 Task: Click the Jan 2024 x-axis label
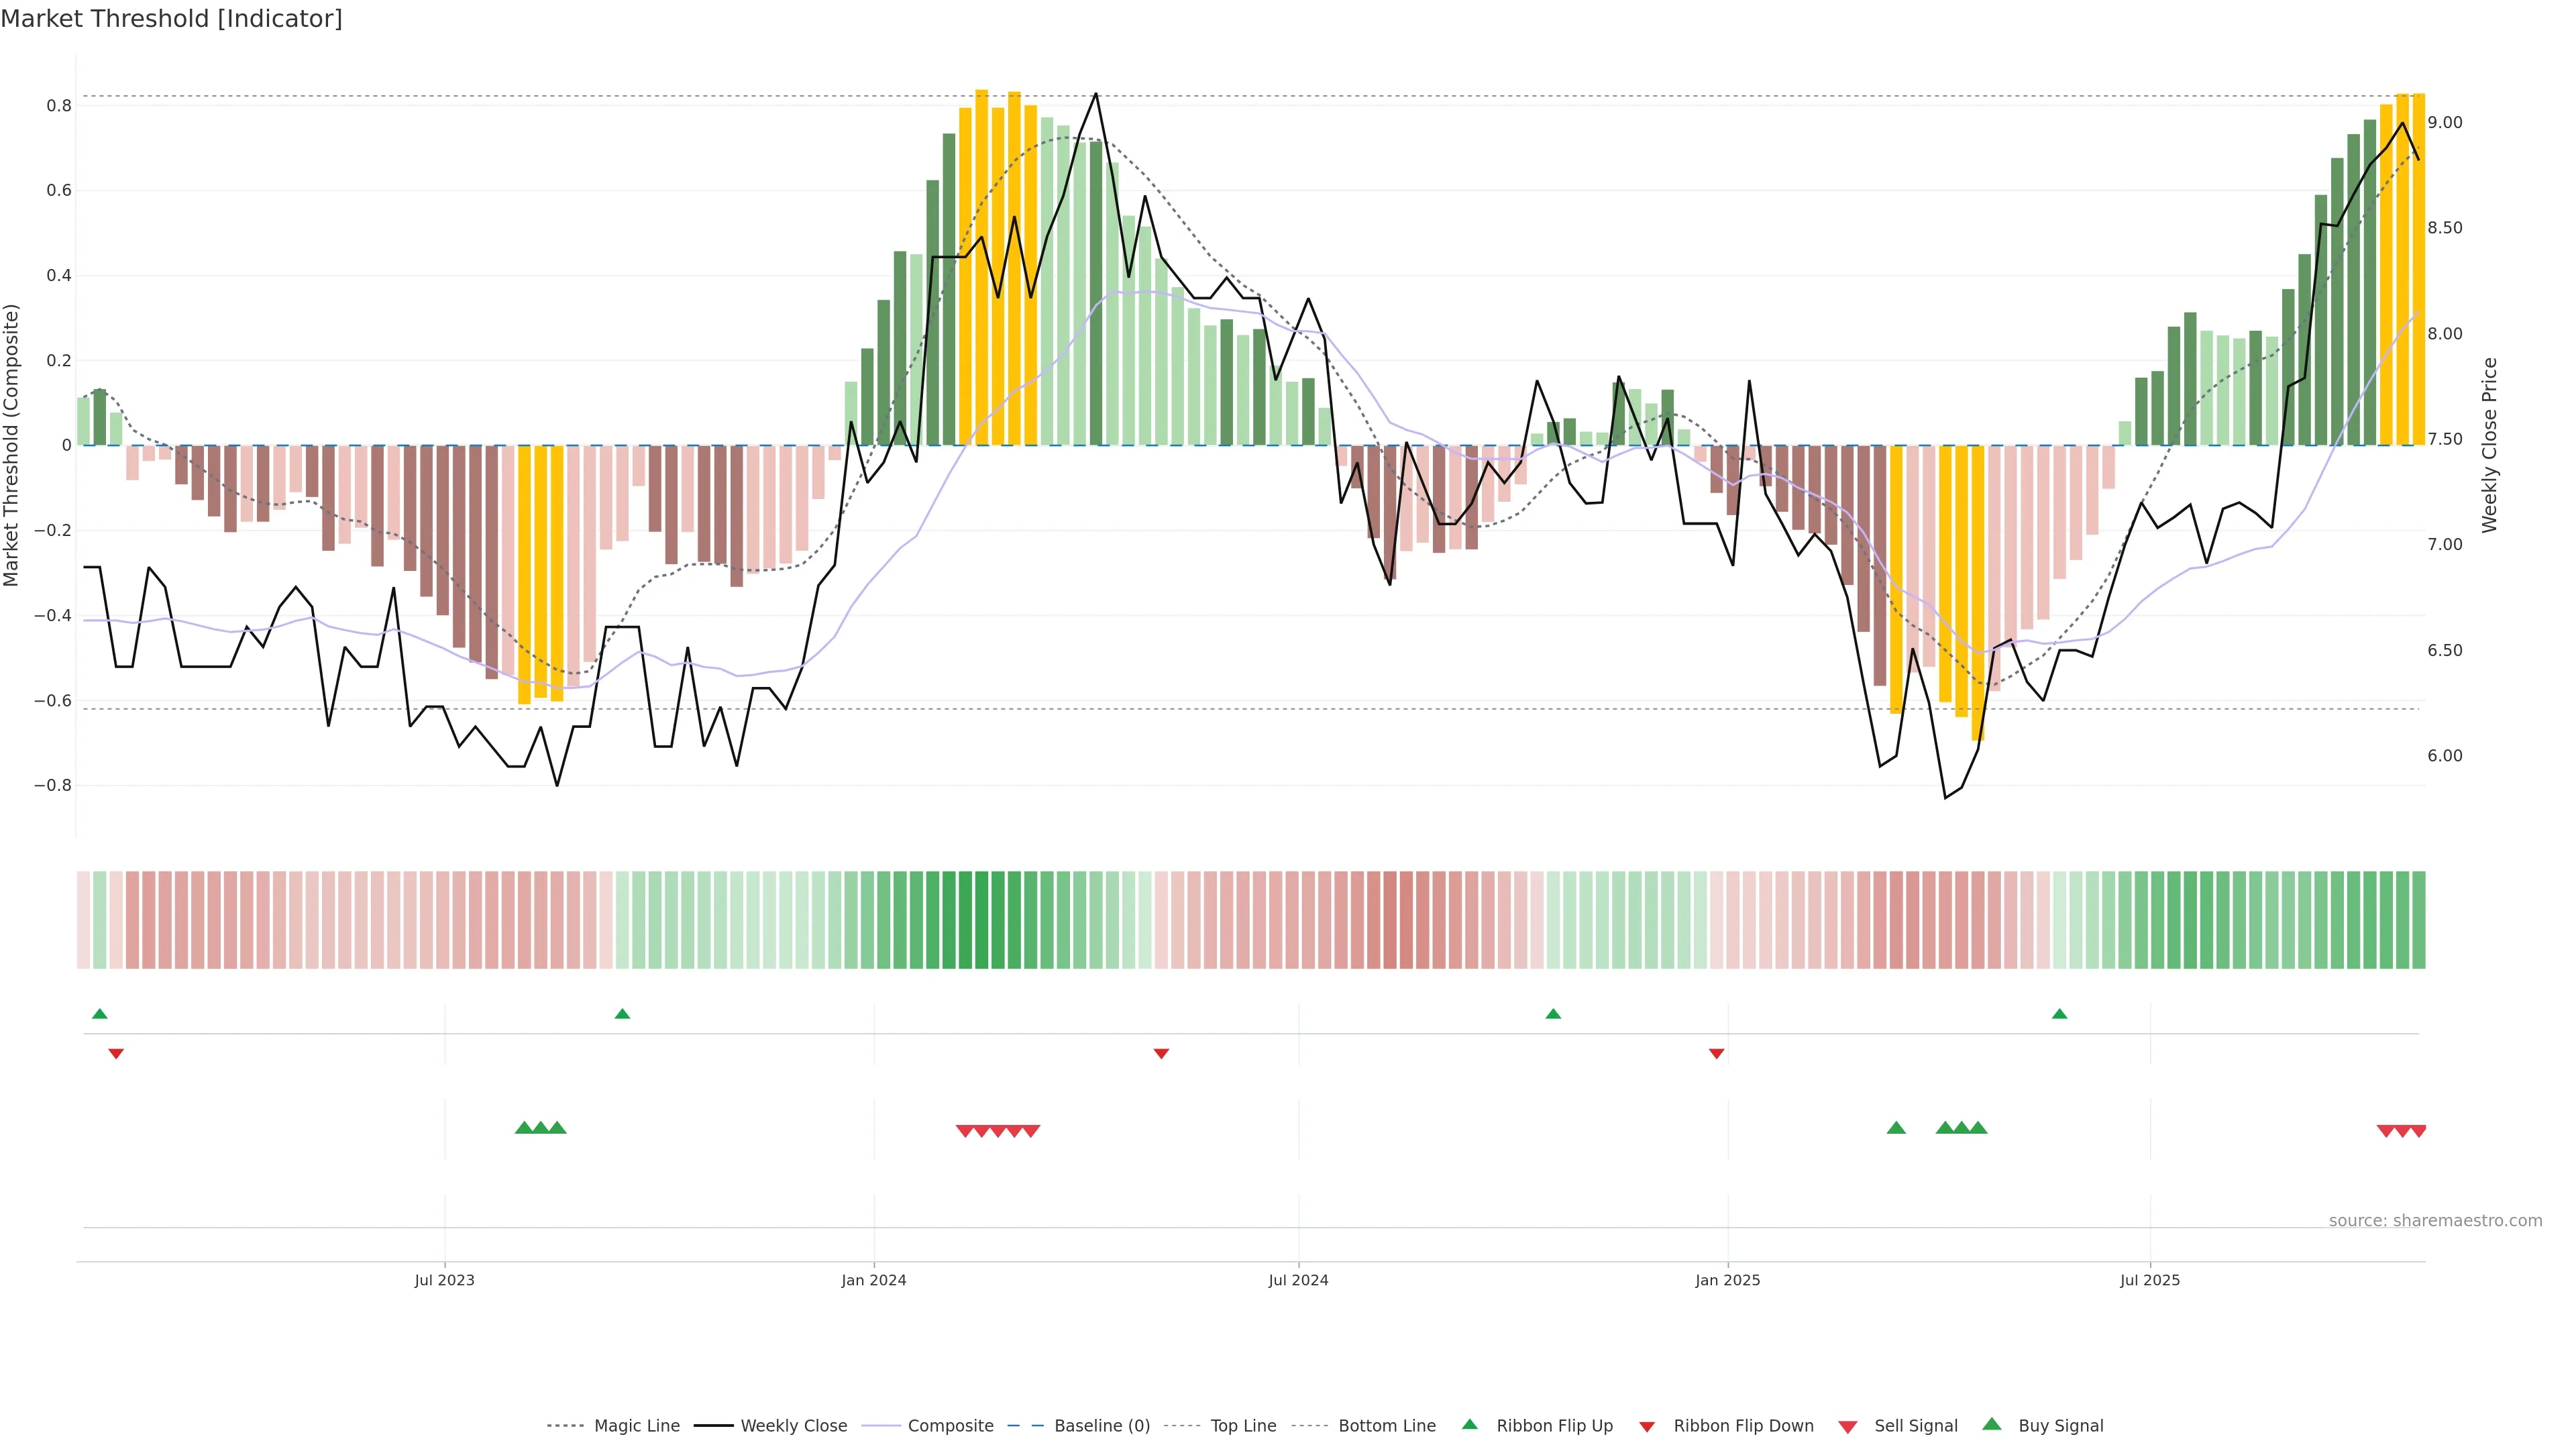point(873,1280)
